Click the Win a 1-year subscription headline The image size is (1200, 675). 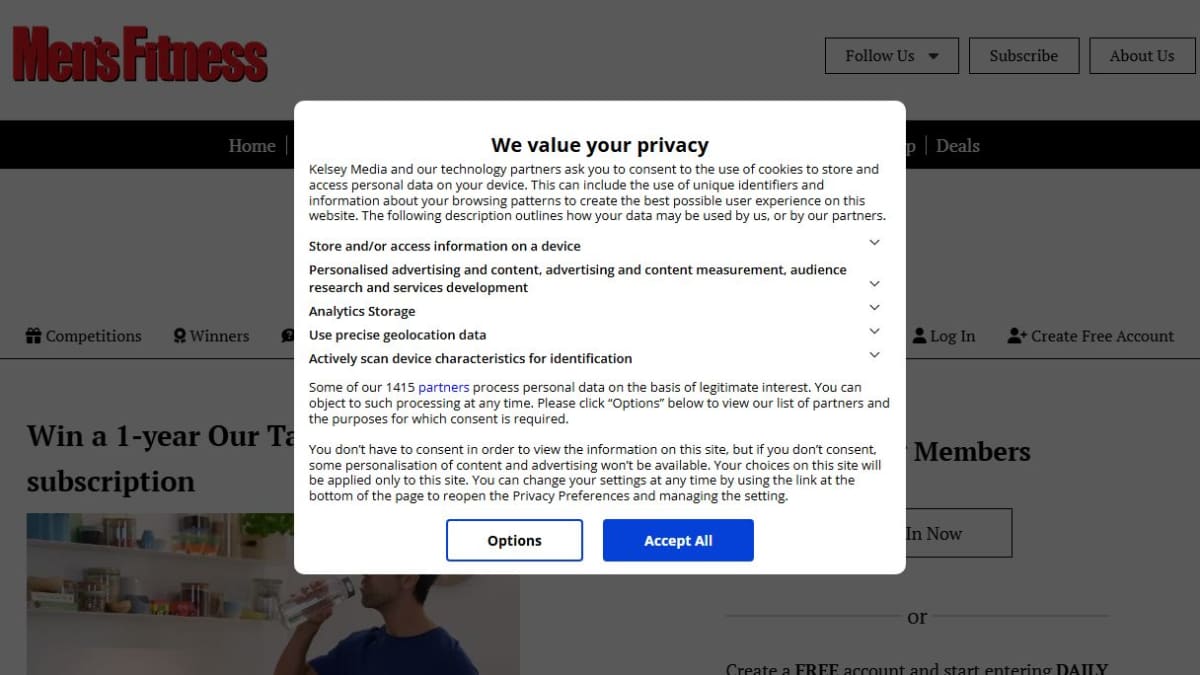[160, 458]
